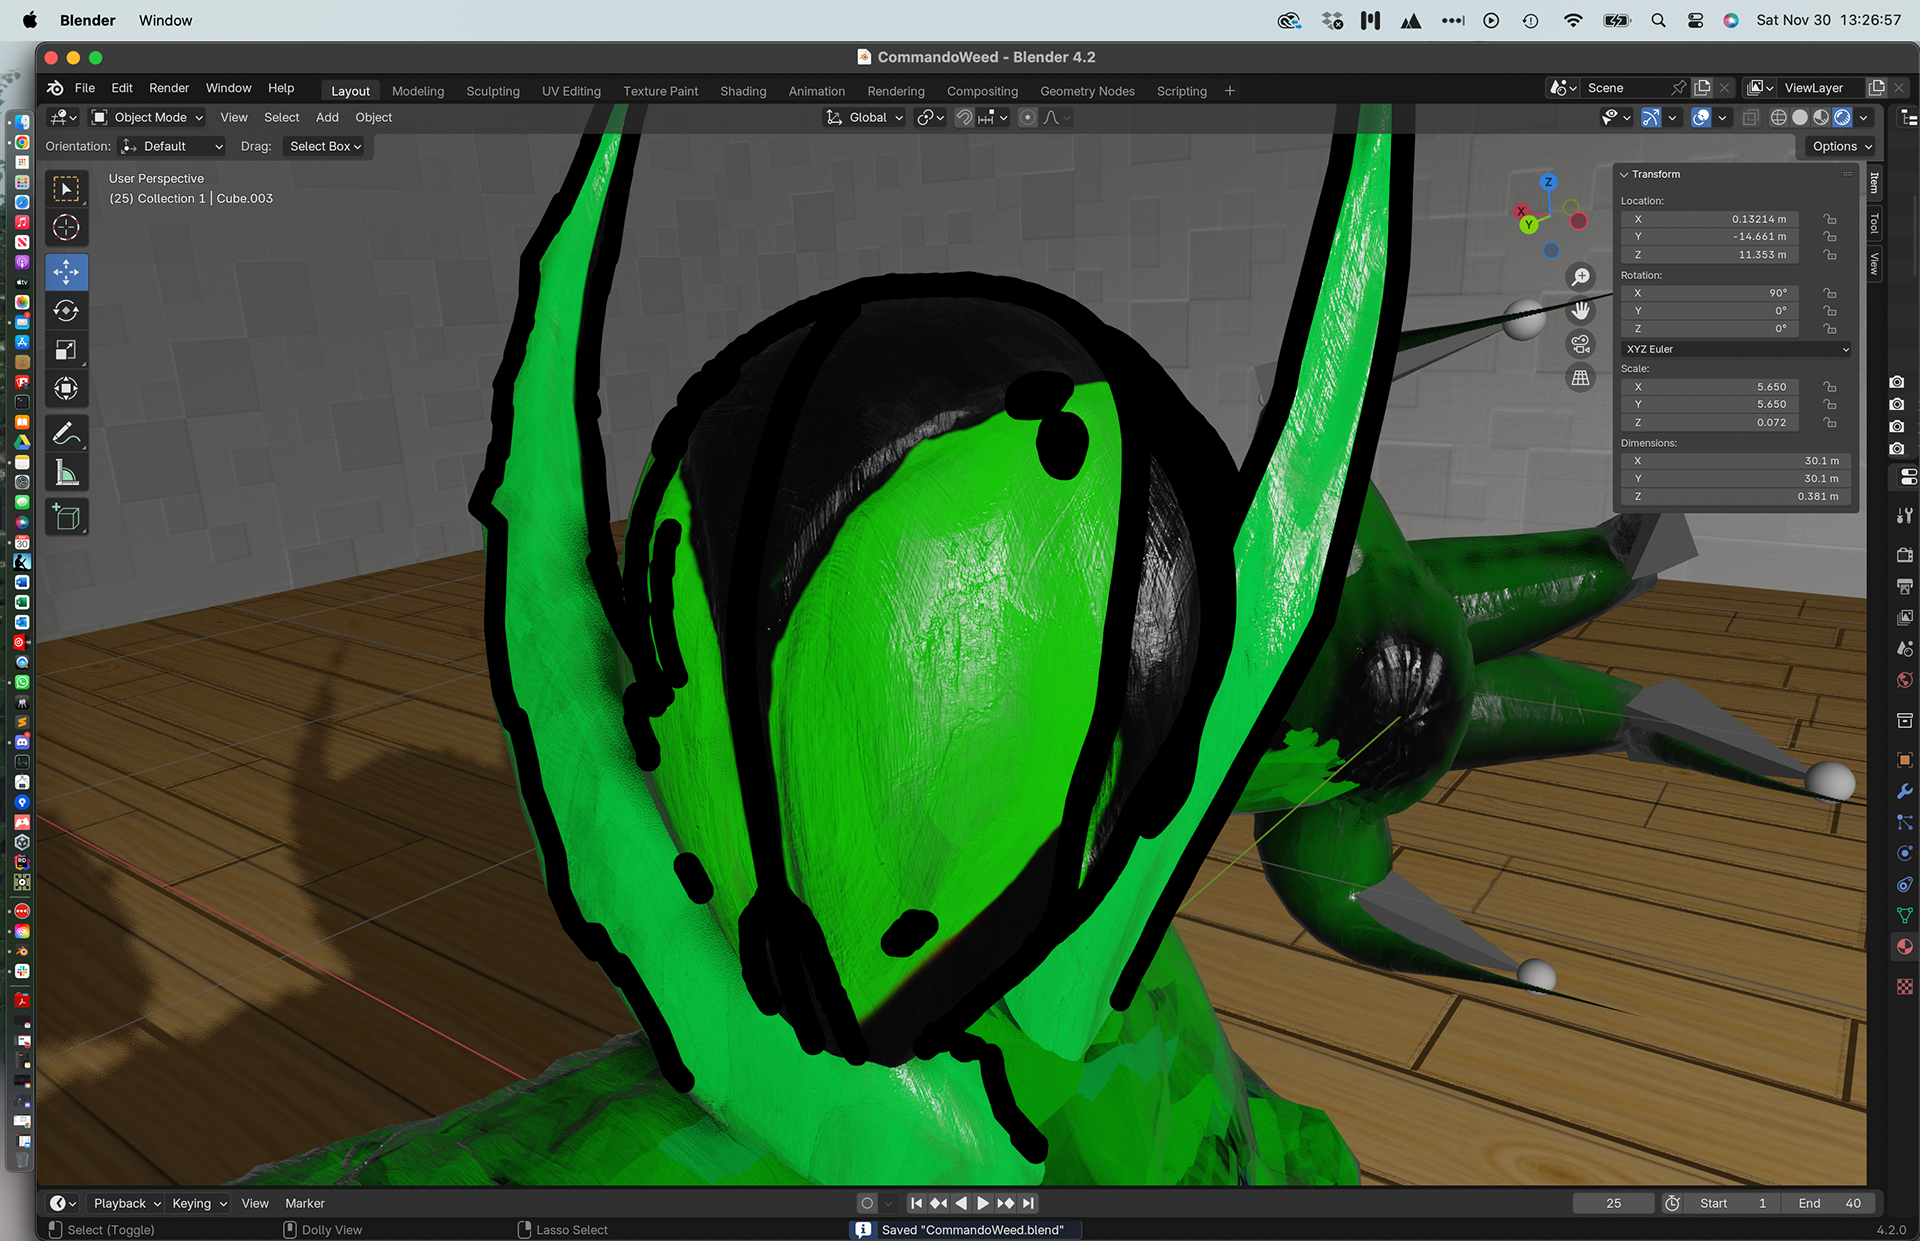
Task: Open the Playback popover
Action: (x=127, y=1203)
